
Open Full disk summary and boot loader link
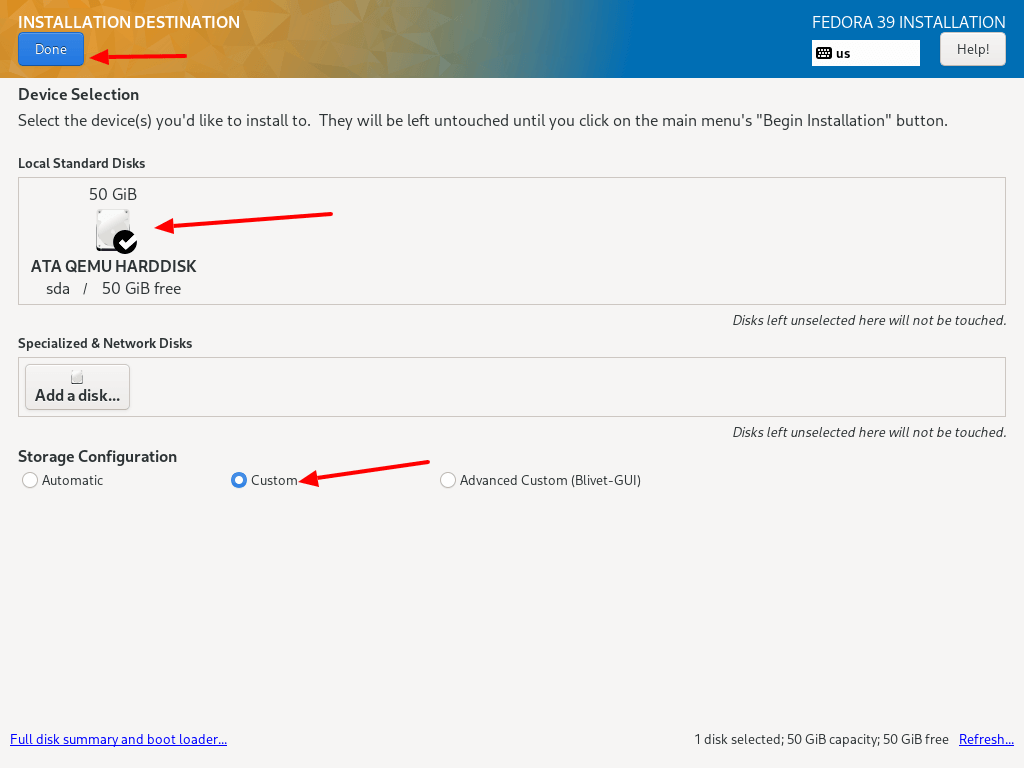(118, 739)
